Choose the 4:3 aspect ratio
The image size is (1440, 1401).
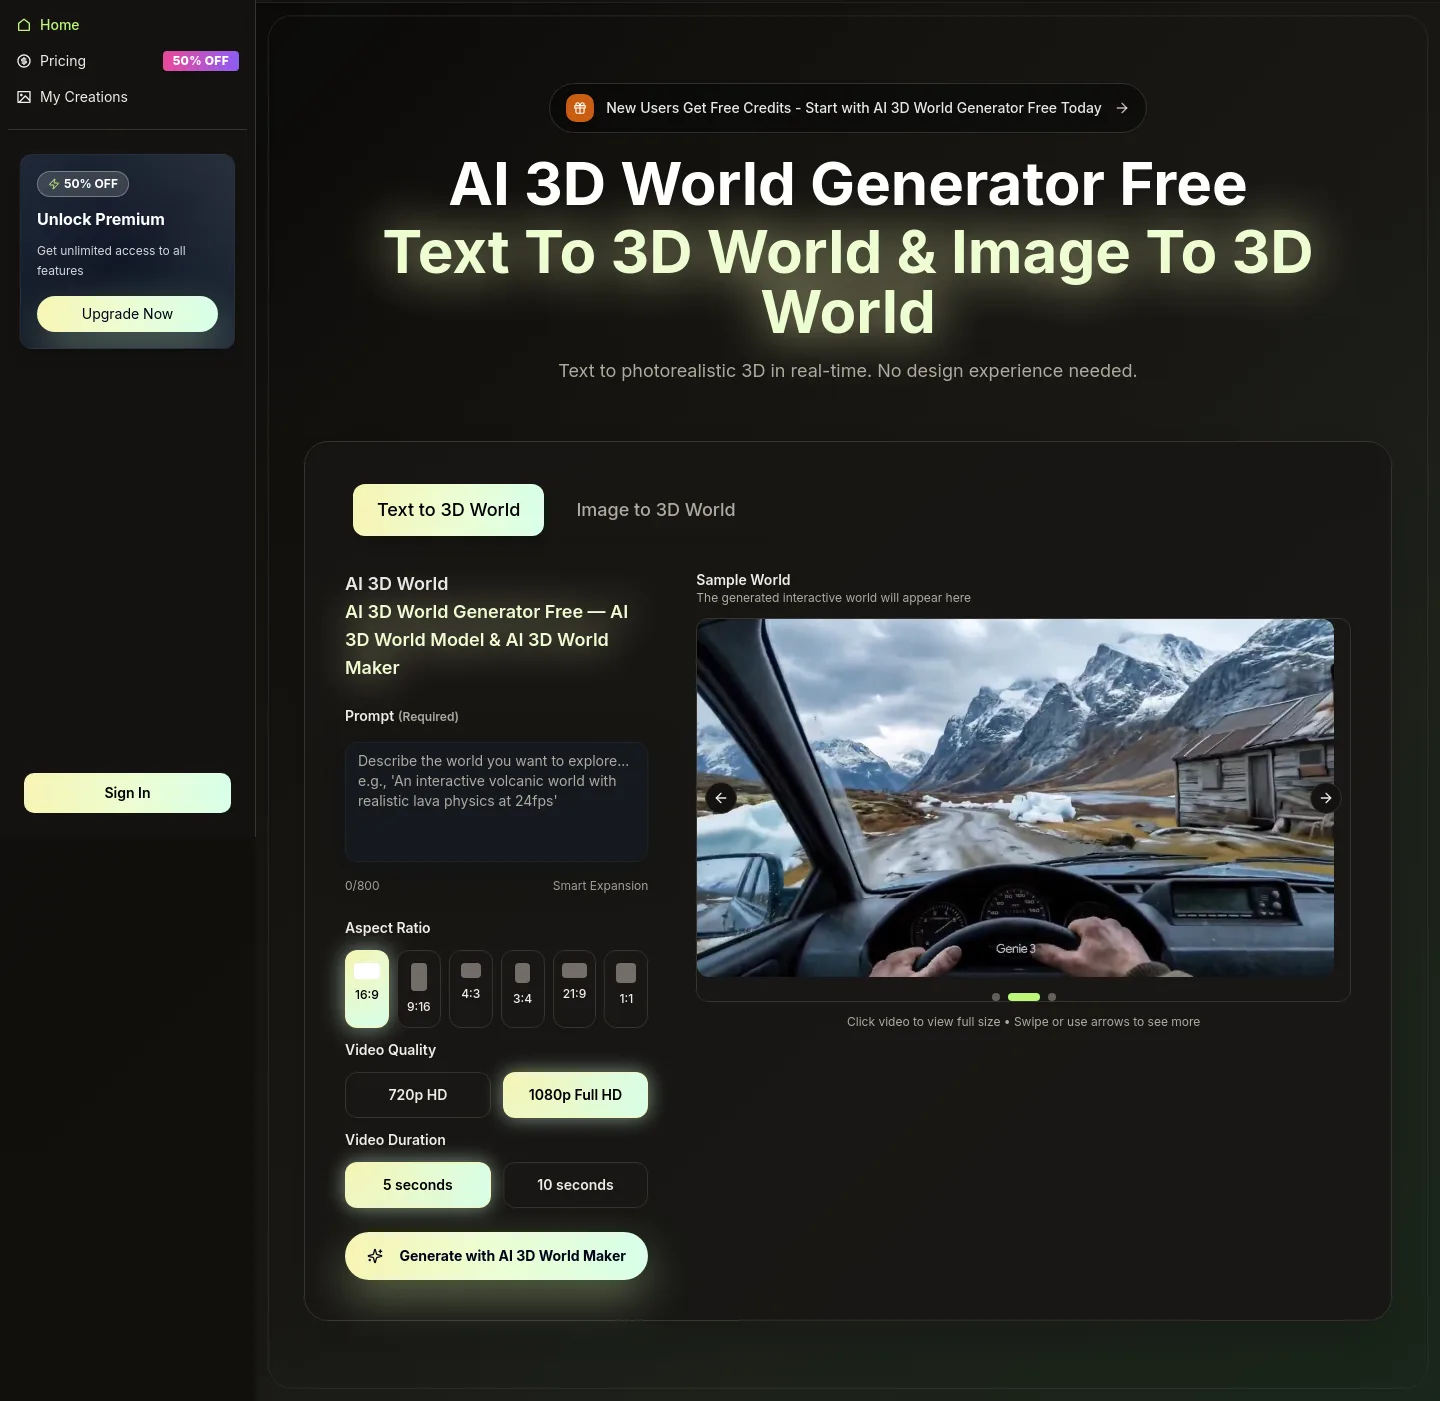coord(471,989)
